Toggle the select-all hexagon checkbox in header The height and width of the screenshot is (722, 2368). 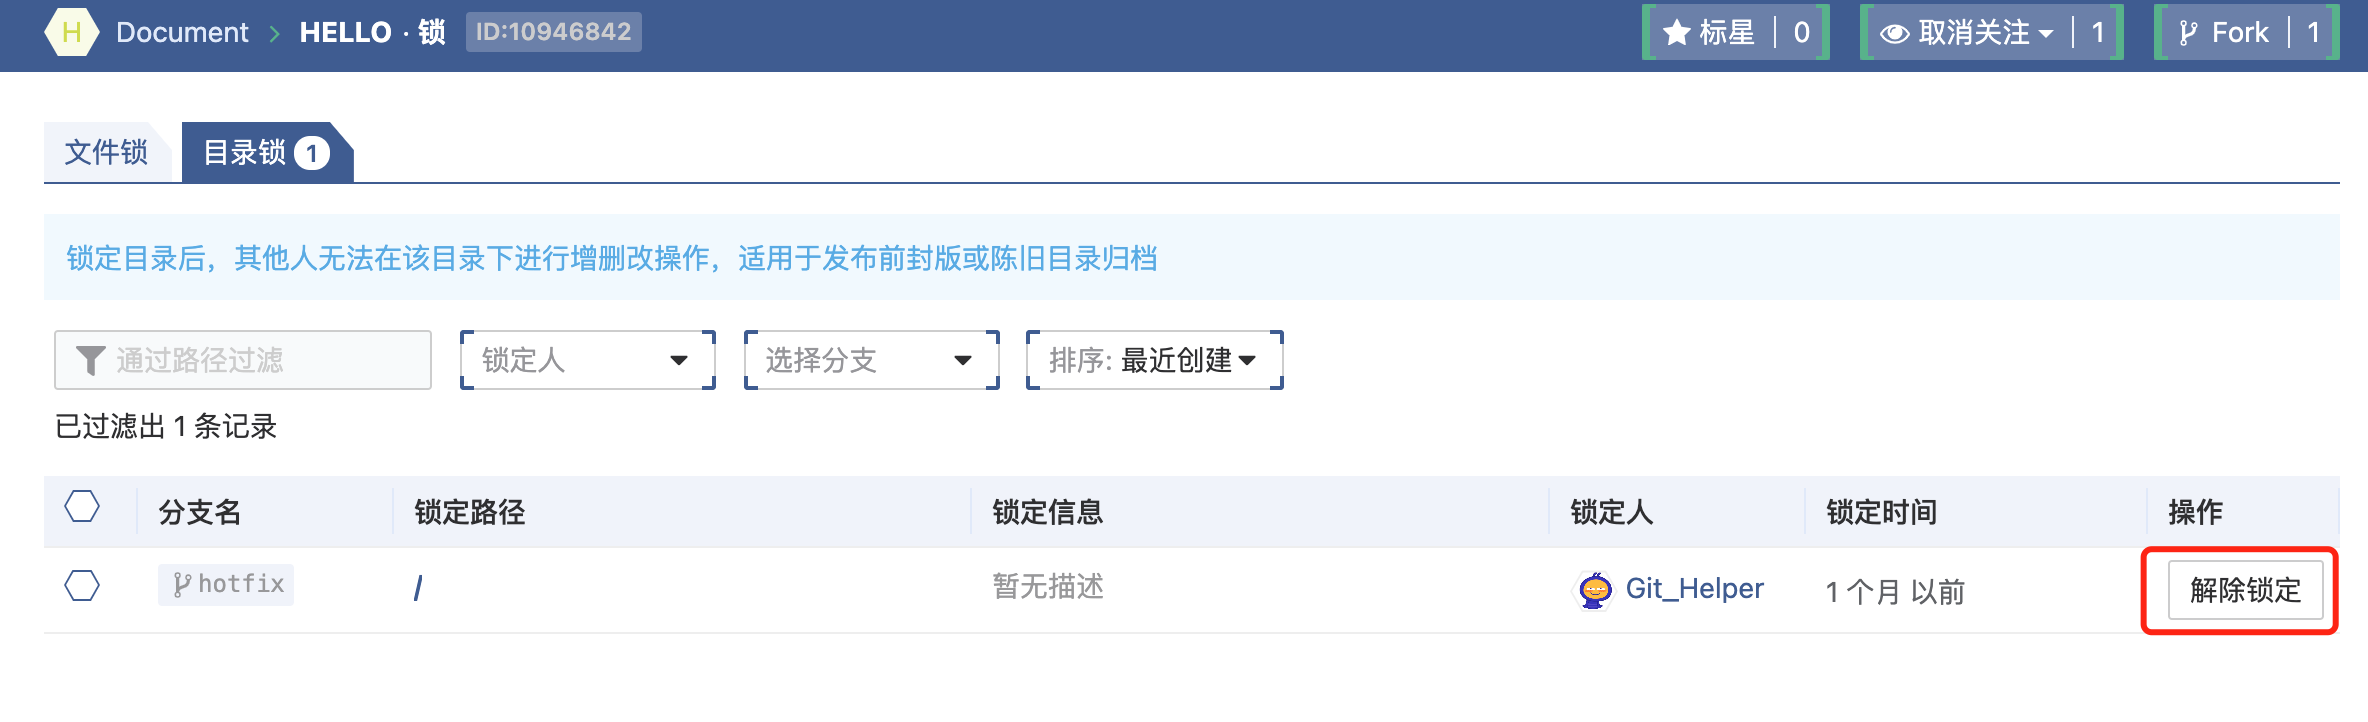coord(82,507)
